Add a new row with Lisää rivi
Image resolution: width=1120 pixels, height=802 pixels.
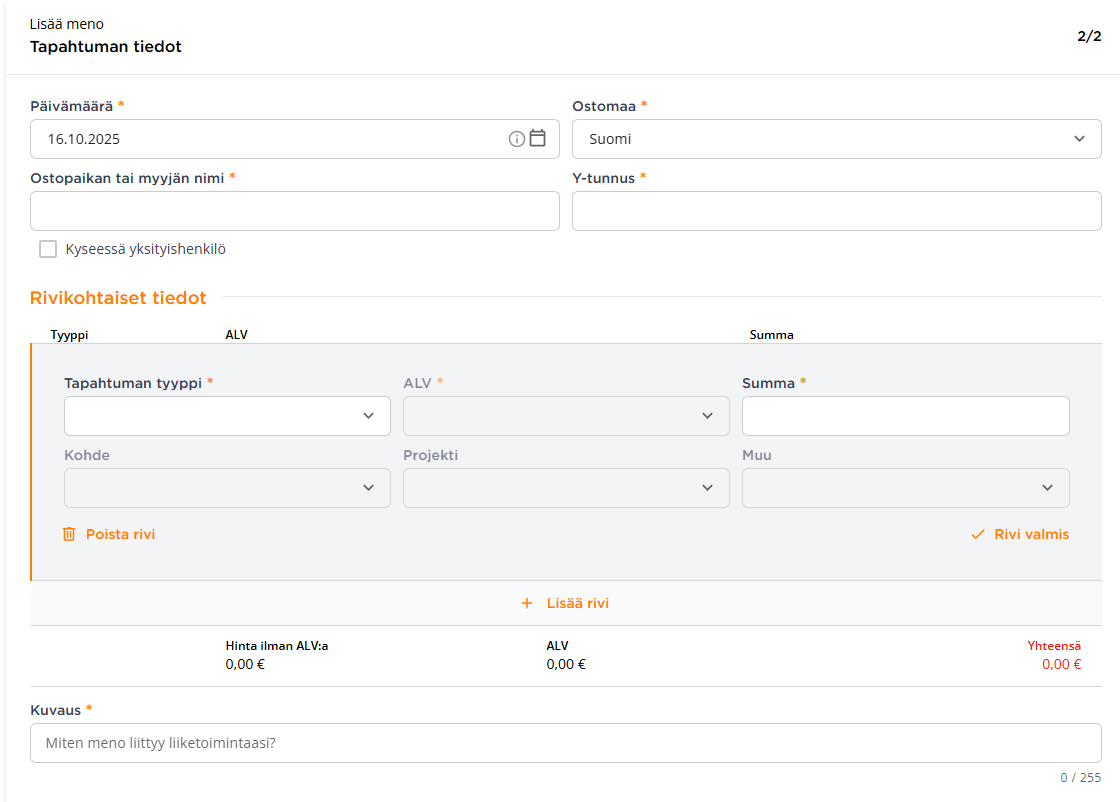click(577, 603)
